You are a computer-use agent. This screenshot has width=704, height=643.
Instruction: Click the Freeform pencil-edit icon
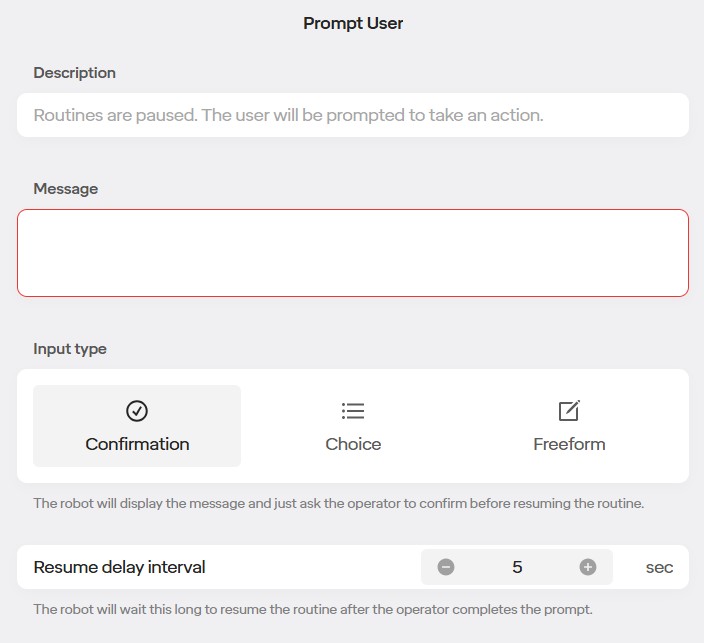click(x=569, y=411)
